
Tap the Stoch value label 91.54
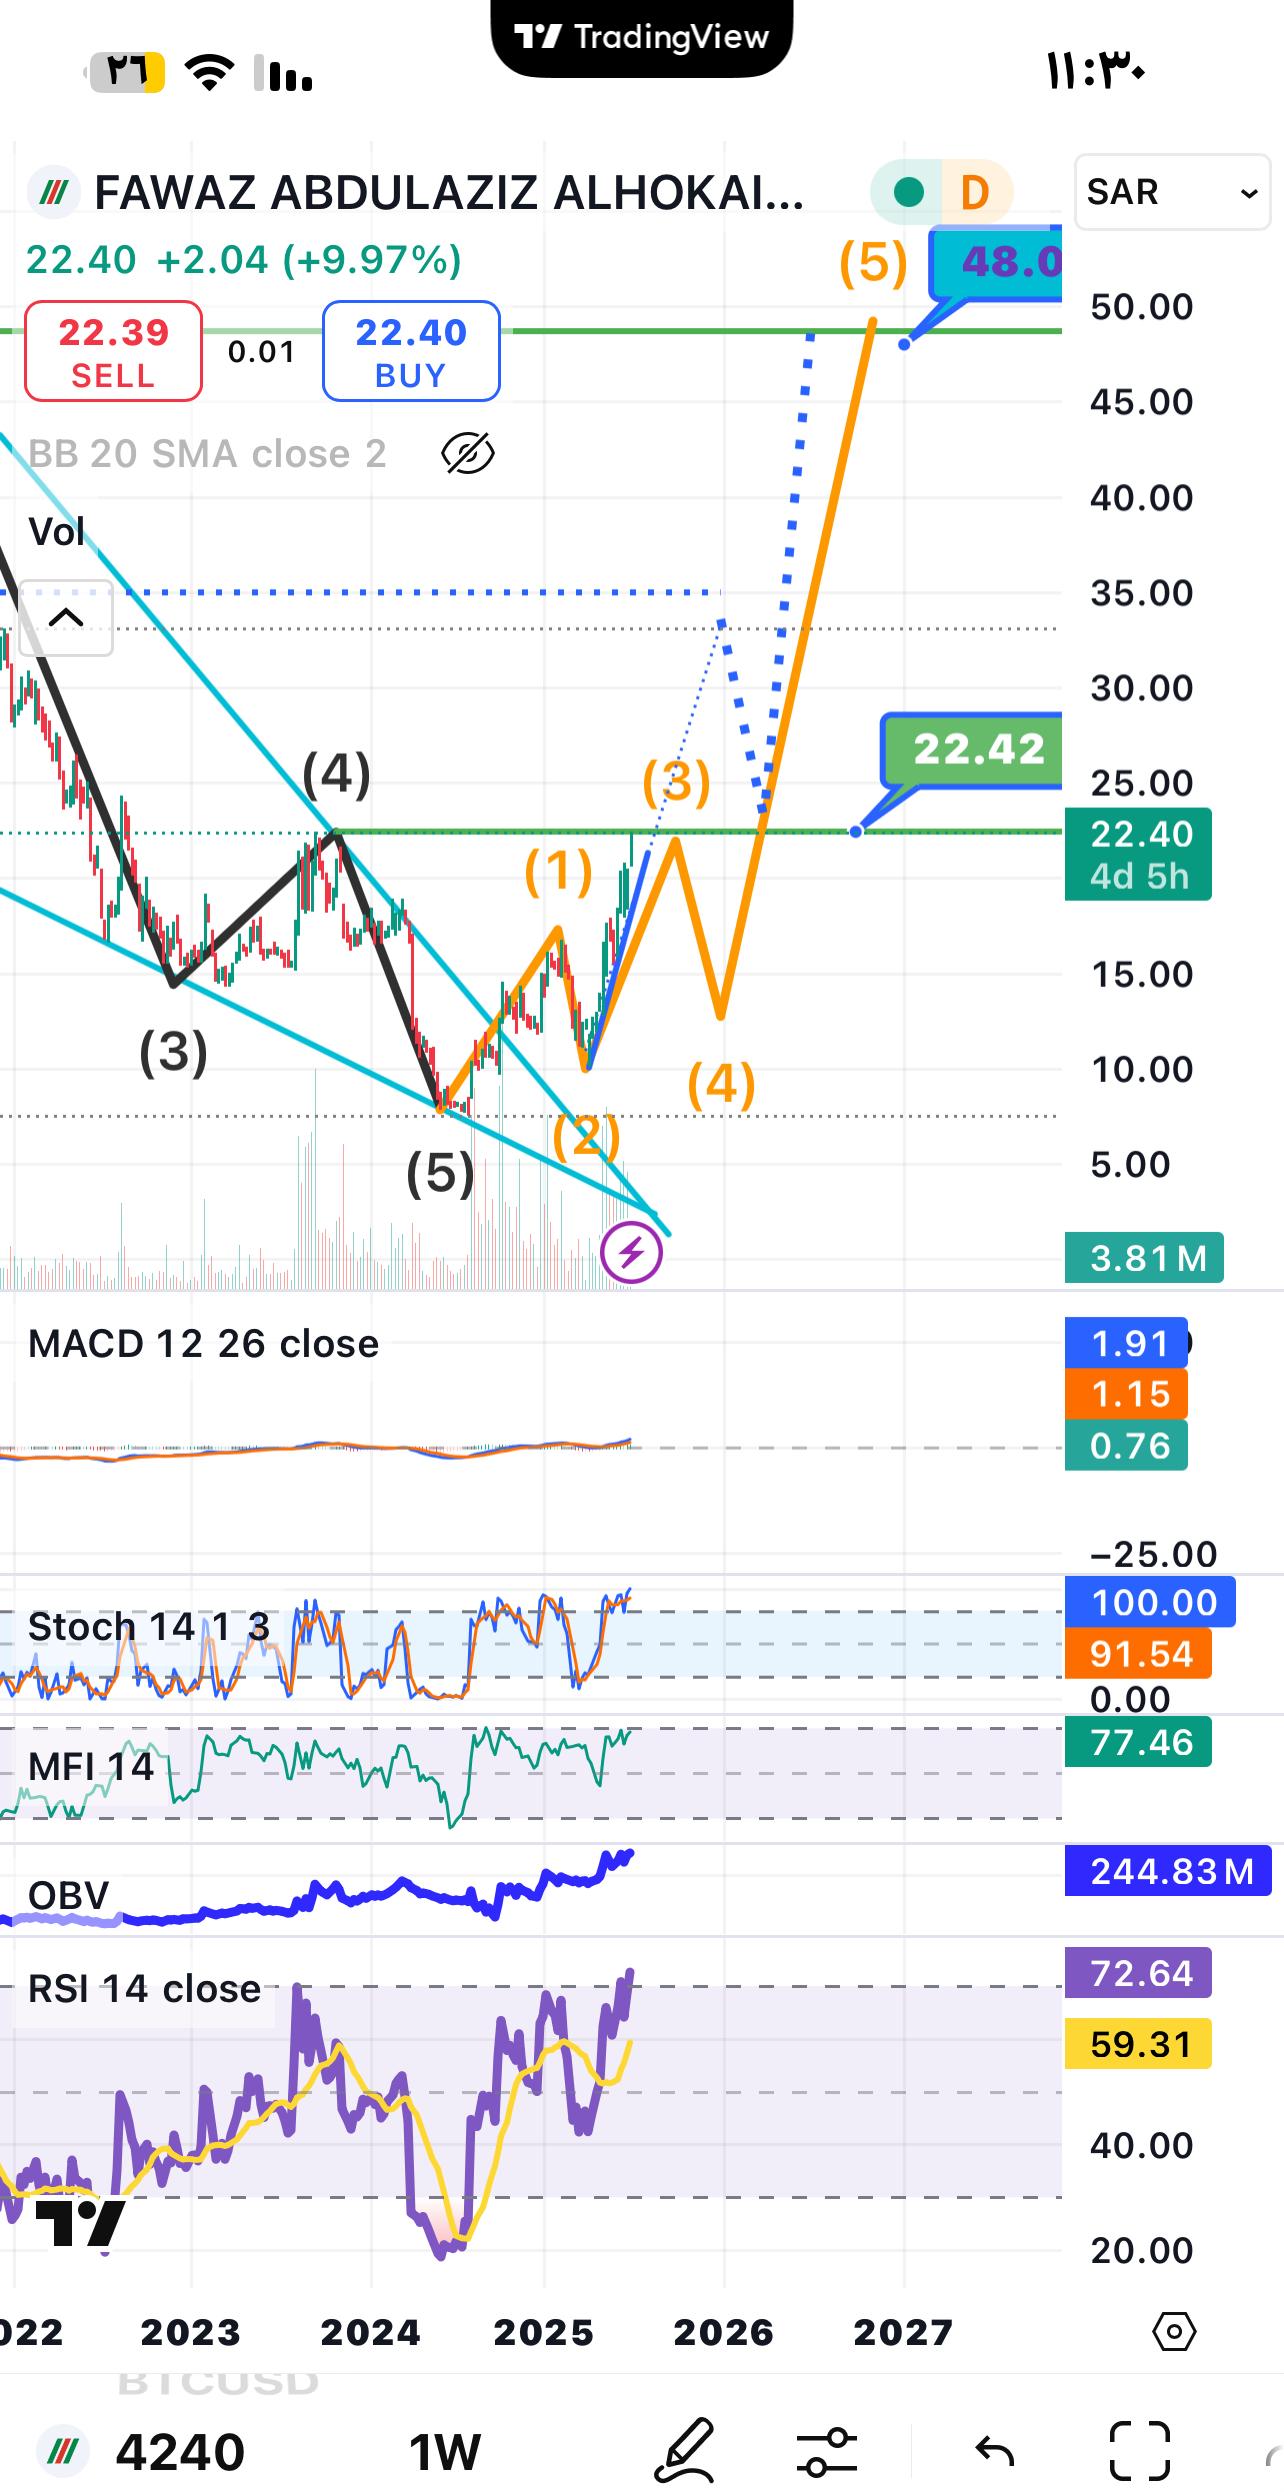point(1139,1653)
